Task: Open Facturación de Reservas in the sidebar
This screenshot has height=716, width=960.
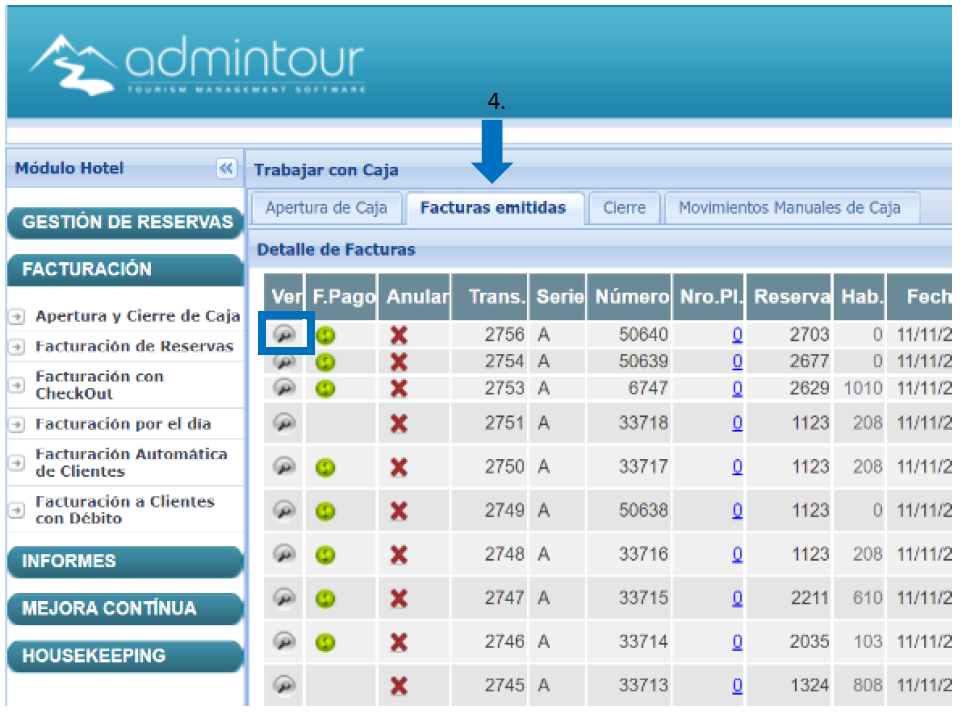Action: pos(134,347)
